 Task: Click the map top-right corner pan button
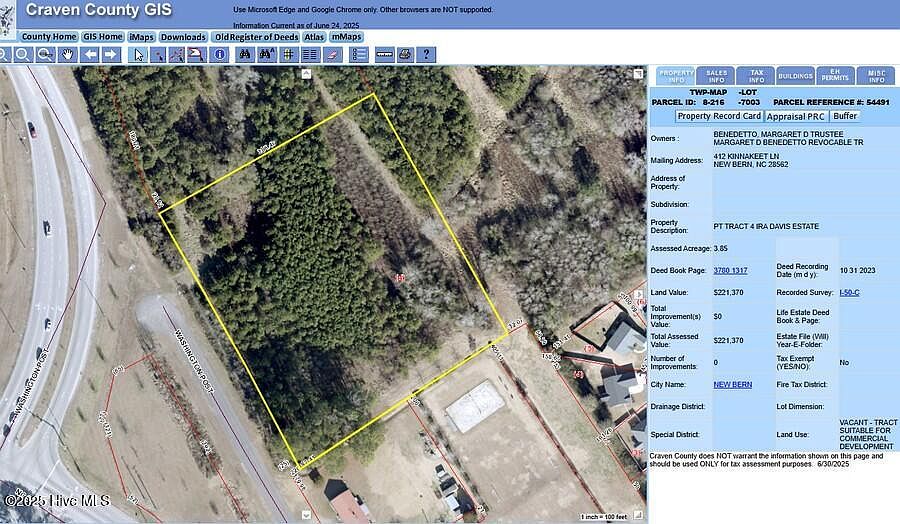(x=638, y=73)
